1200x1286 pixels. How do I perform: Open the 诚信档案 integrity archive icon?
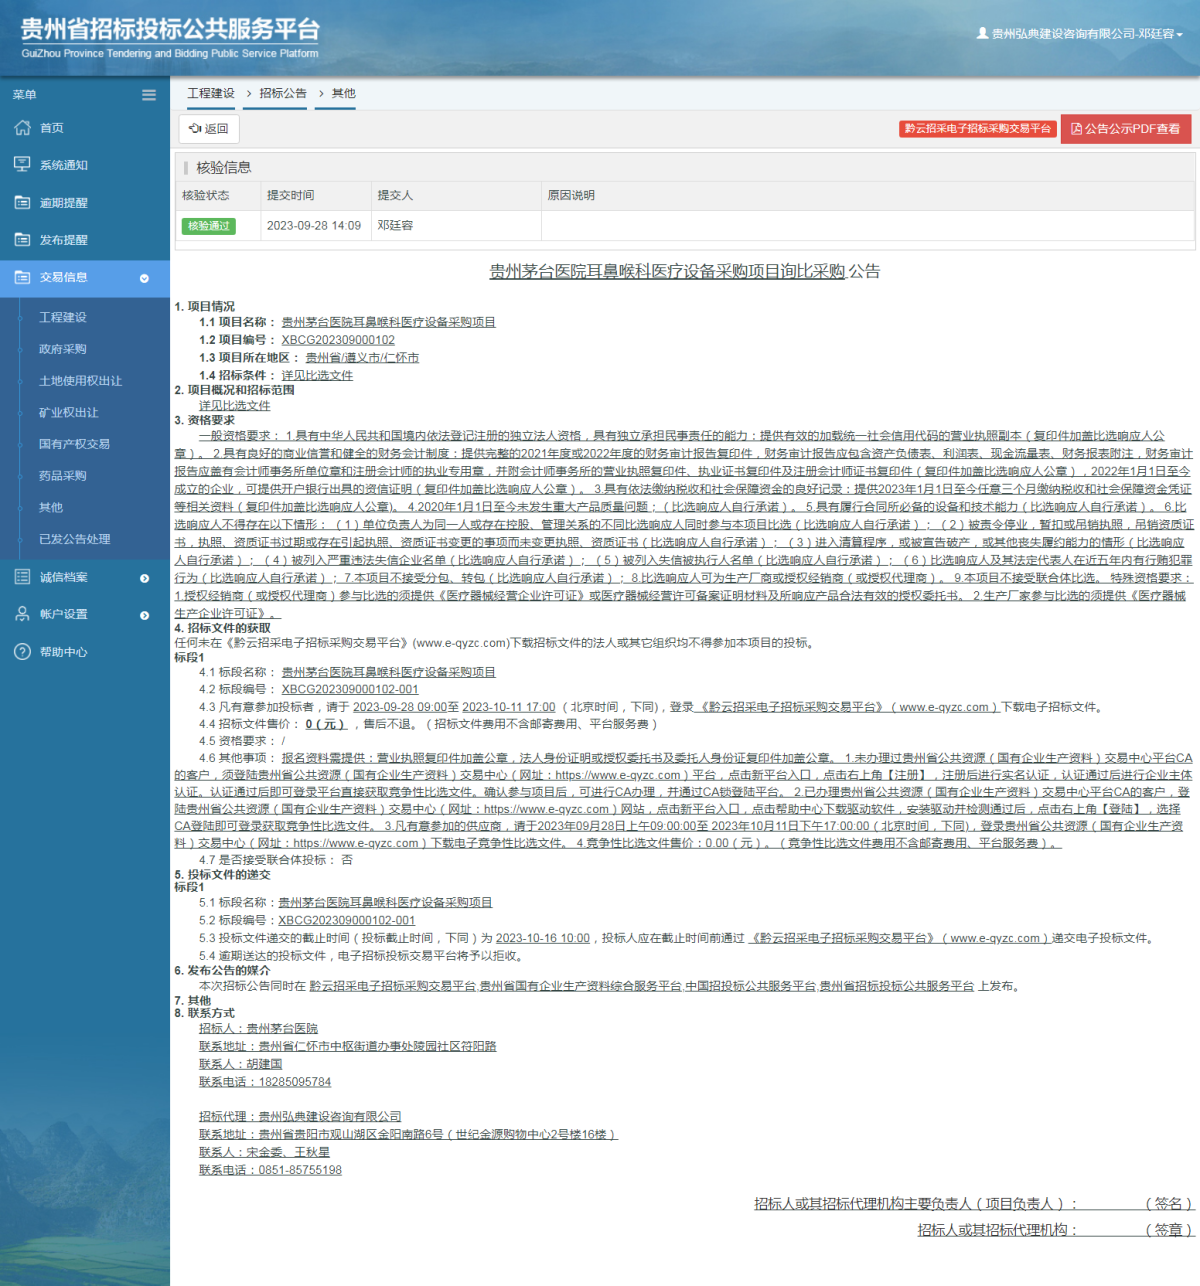coord(21,577)
